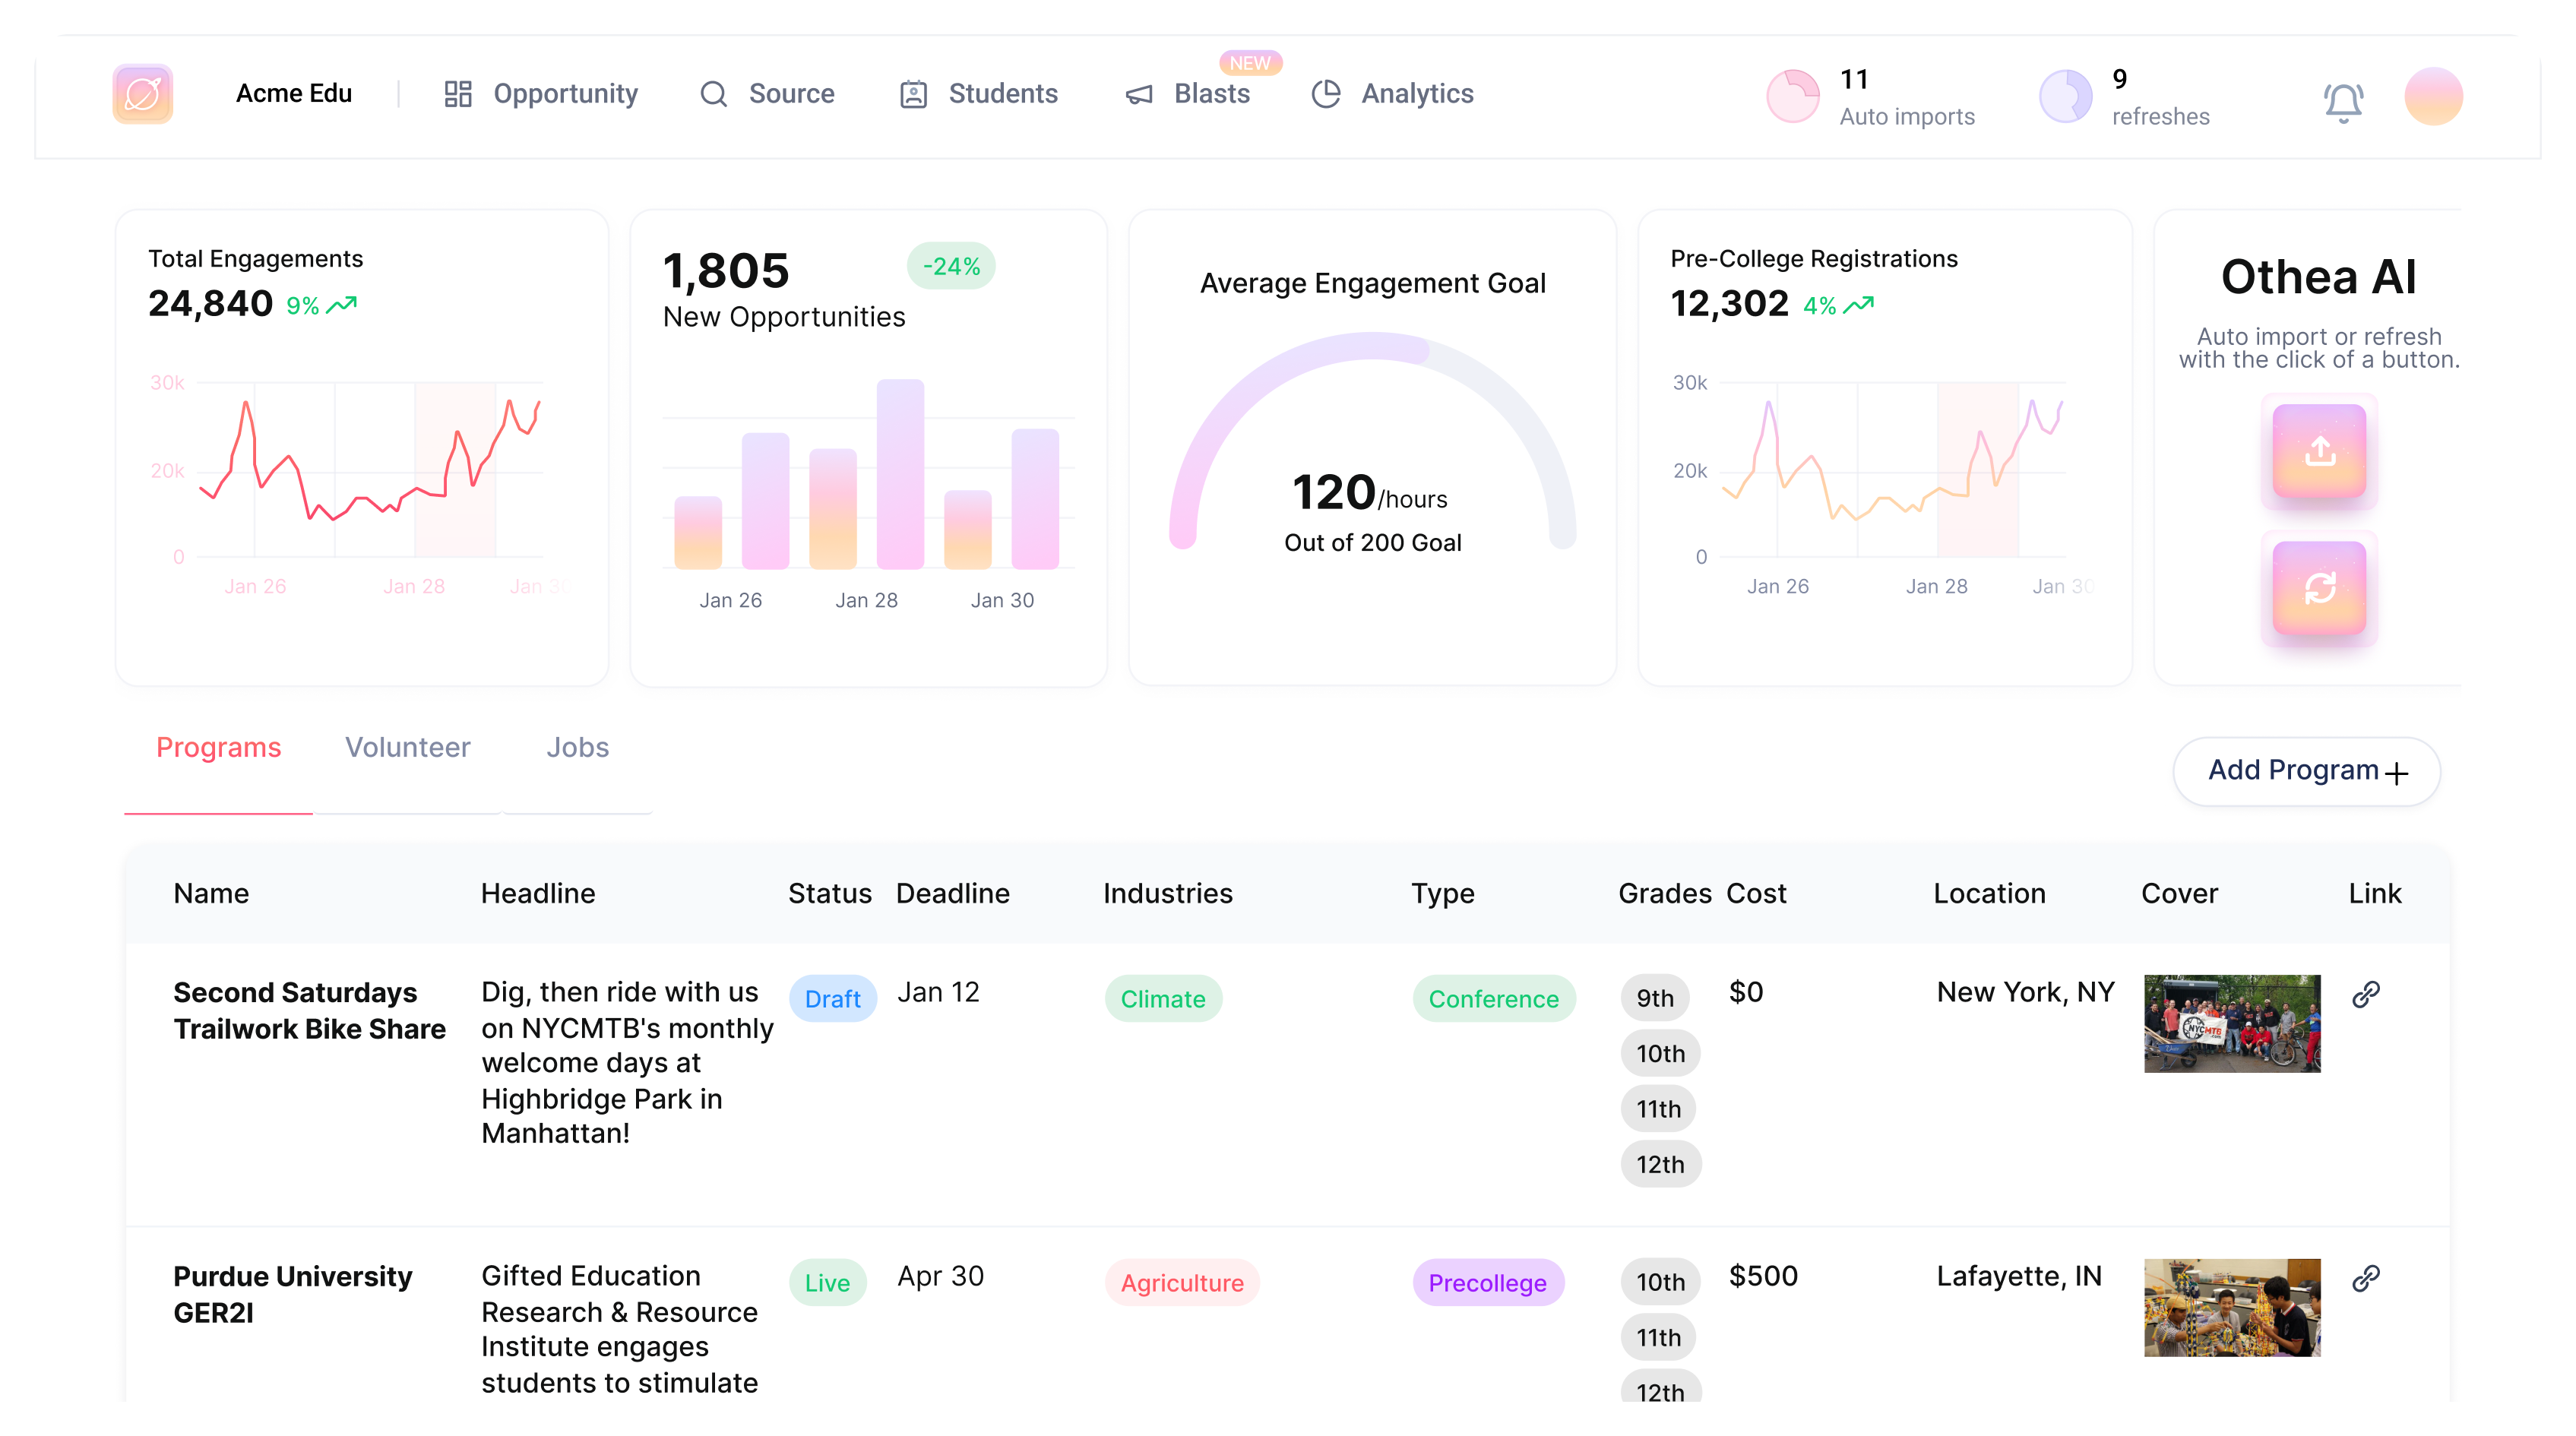
Task: Switch to the Volunteer tab
Action: tap(407, 748)
